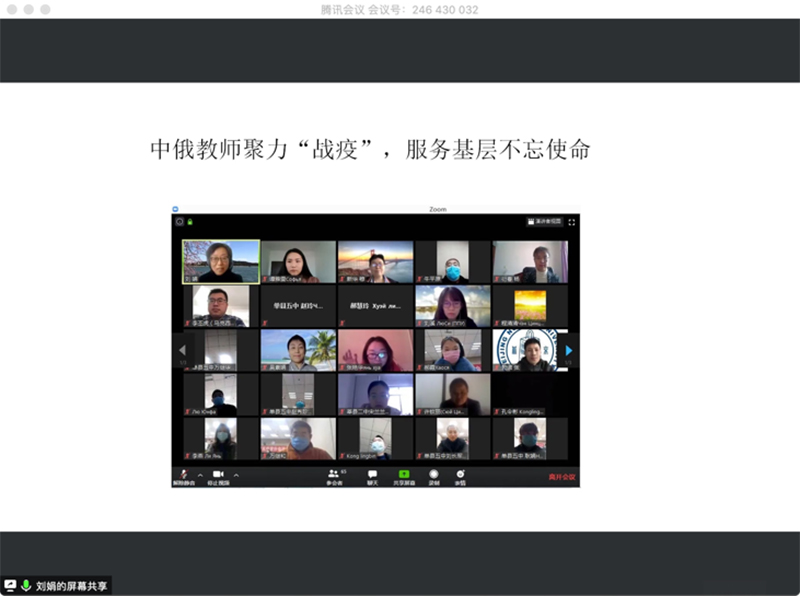Viewport: 800px width, 596px height.
Task: Click the green microphone icon beside 刘娟的屏幕共享
Action: [x=26, y=585]
